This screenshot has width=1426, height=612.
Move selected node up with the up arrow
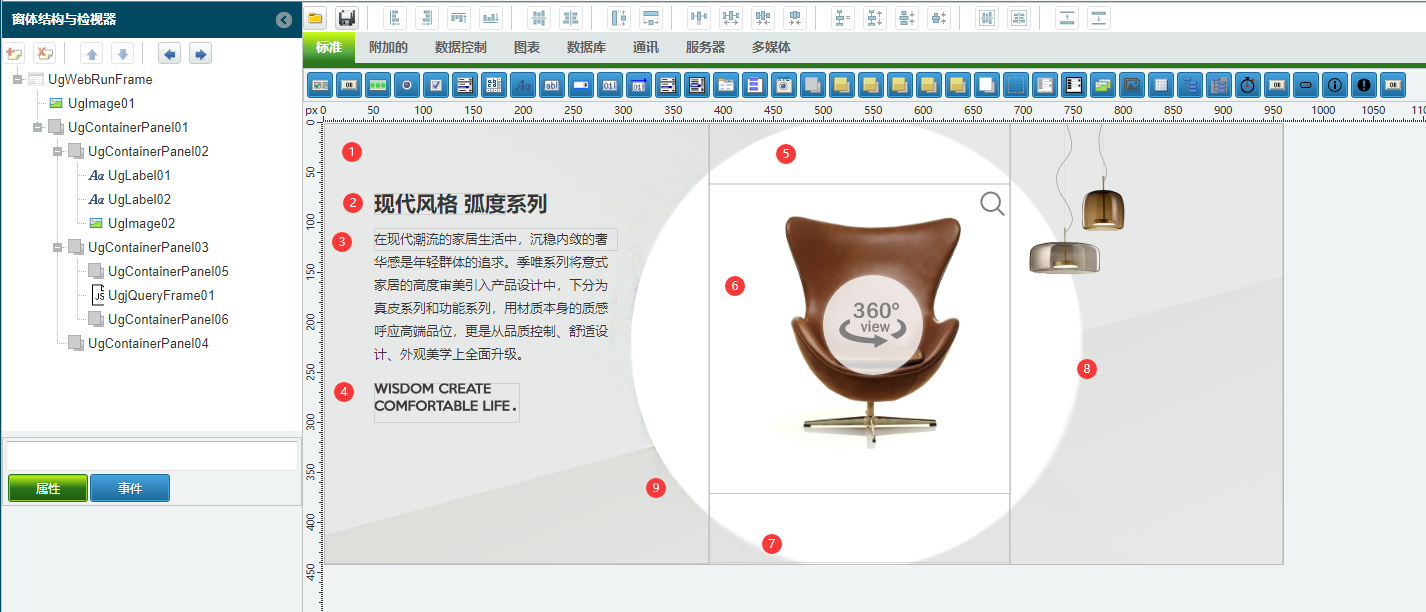click(92, 54)
